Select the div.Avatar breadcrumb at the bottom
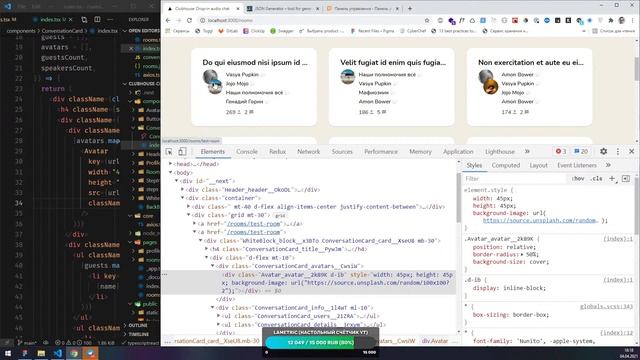This screenshot has width=640, height=360. [435, 340]
